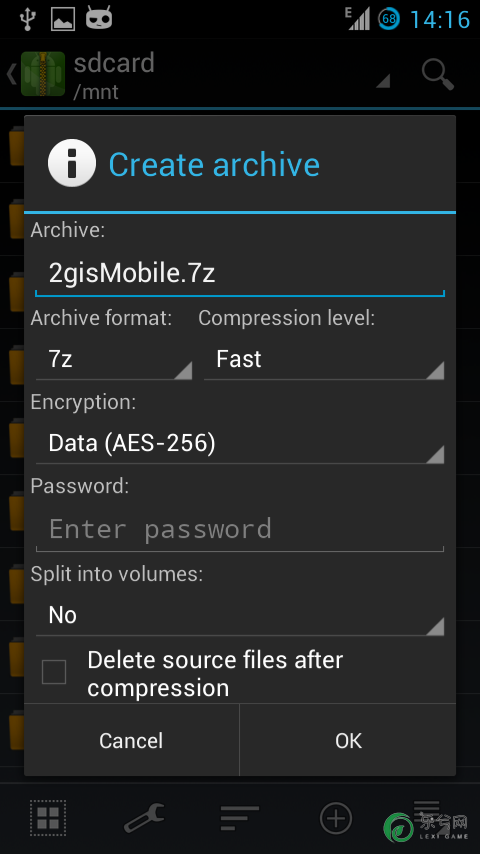Open the Encryption Data (AES-256) dropdown

(240, 443)
